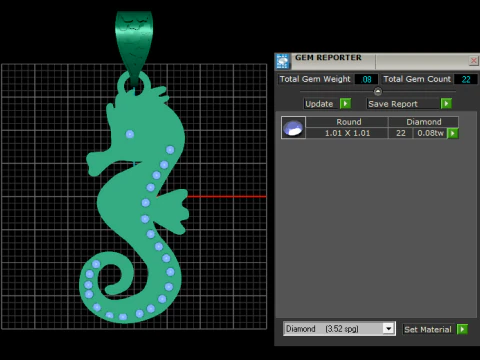Click the quantity 22 cell in gem row
The height and width of the screenshot is (360, 480).
401,133
